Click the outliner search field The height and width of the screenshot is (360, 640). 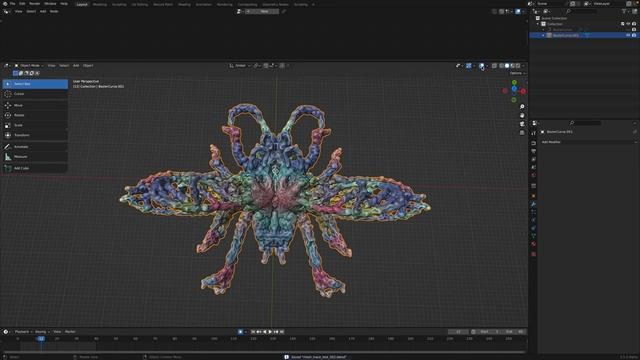[583, 11]
